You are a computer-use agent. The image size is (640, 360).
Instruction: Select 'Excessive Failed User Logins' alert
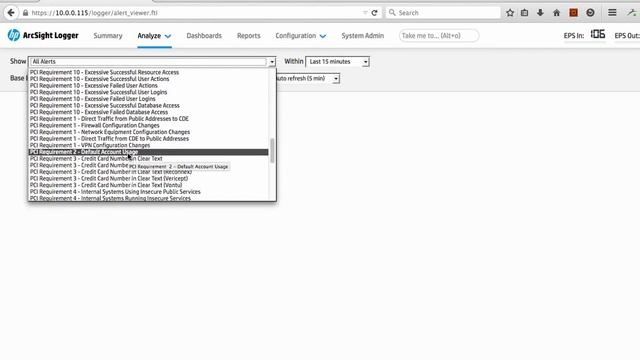tap(149, 99)
